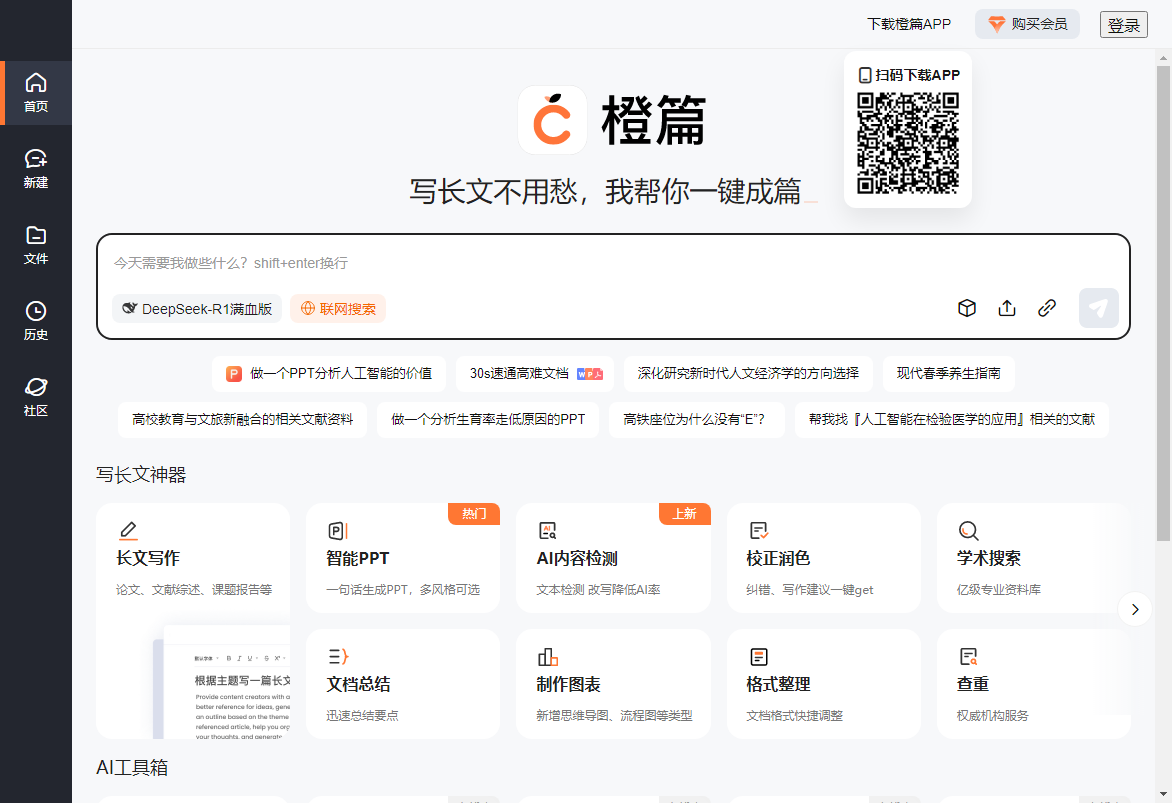Click the 智能PPT card icon

338,531
